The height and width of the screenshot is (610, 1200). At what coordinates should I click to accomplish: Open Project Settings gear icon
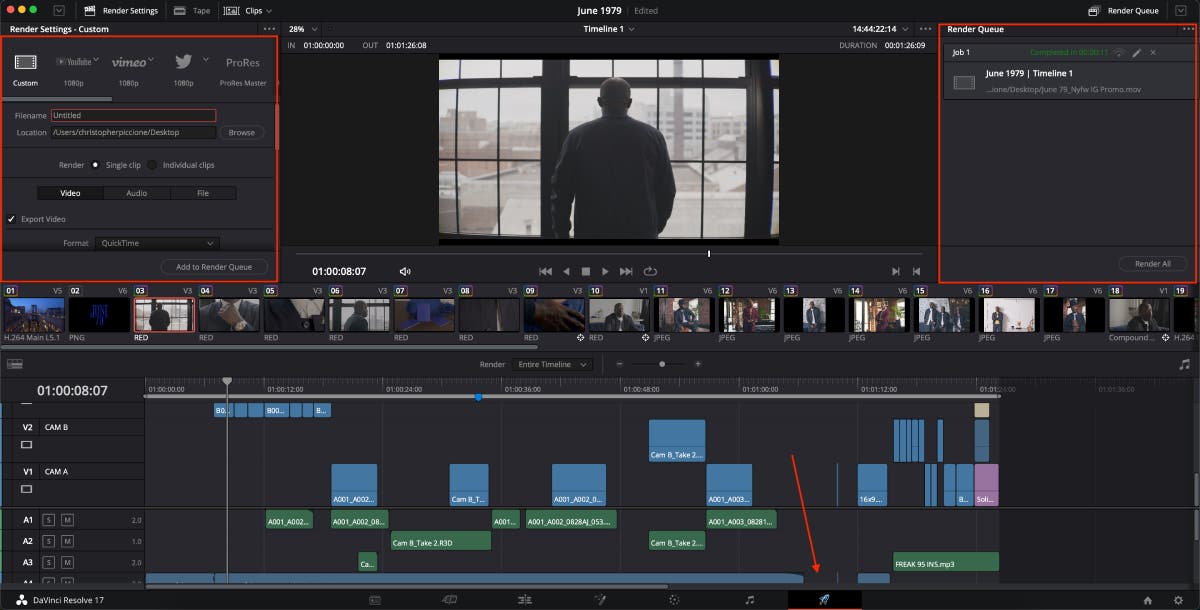[1176, 600]
